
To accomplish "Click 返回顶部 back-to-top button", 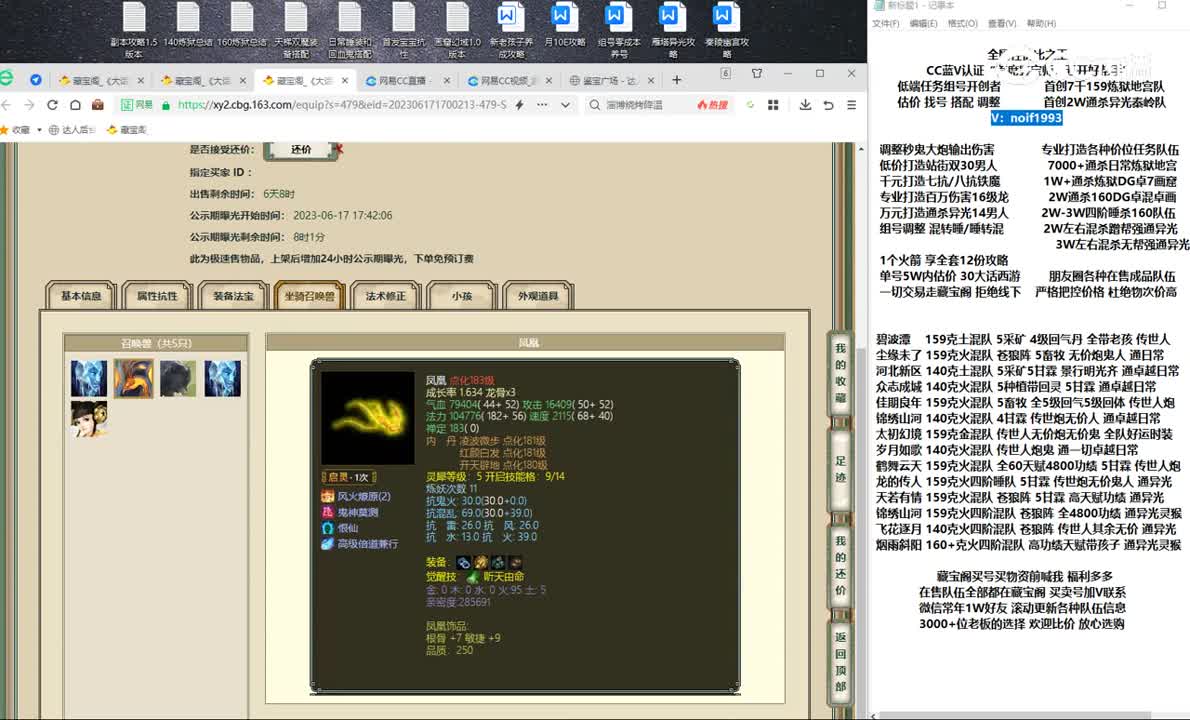I will coord(840,661).
